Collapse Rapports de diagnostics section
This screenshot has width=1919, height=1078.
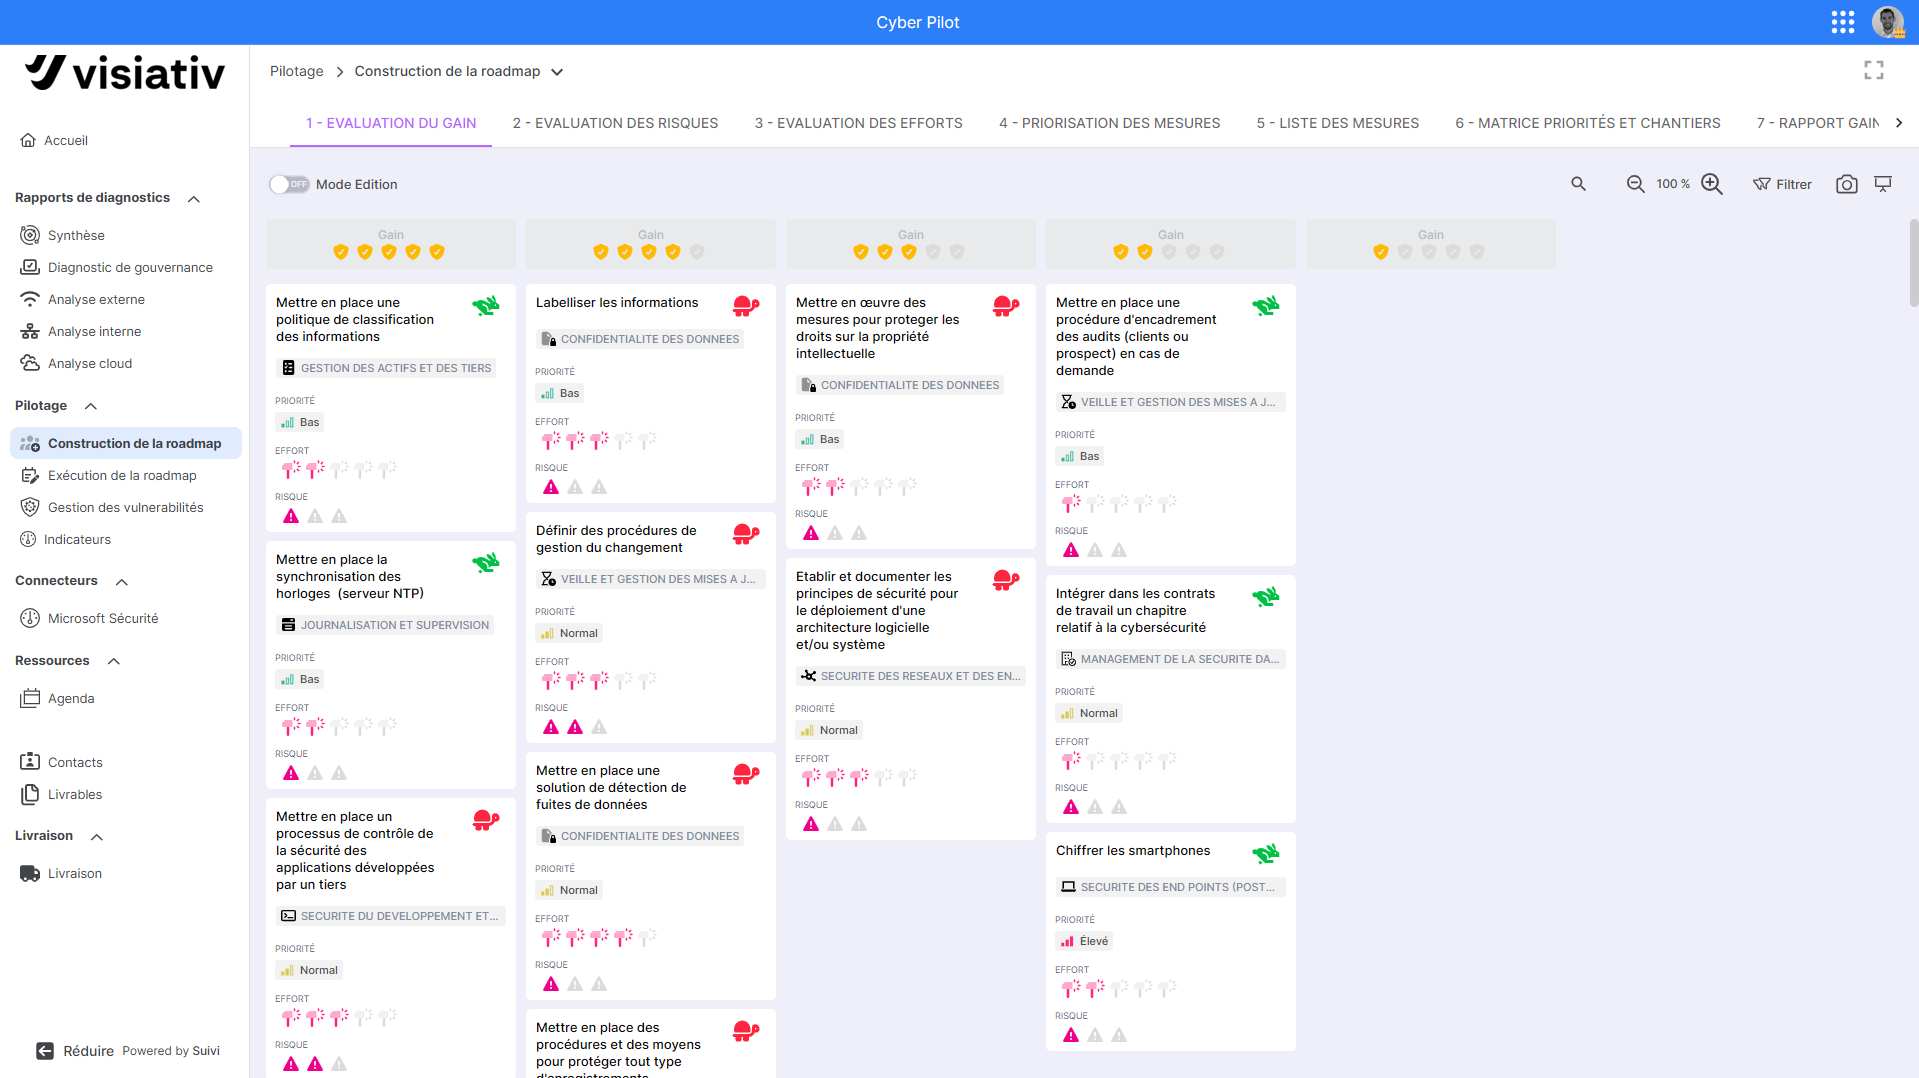[194, 198]
